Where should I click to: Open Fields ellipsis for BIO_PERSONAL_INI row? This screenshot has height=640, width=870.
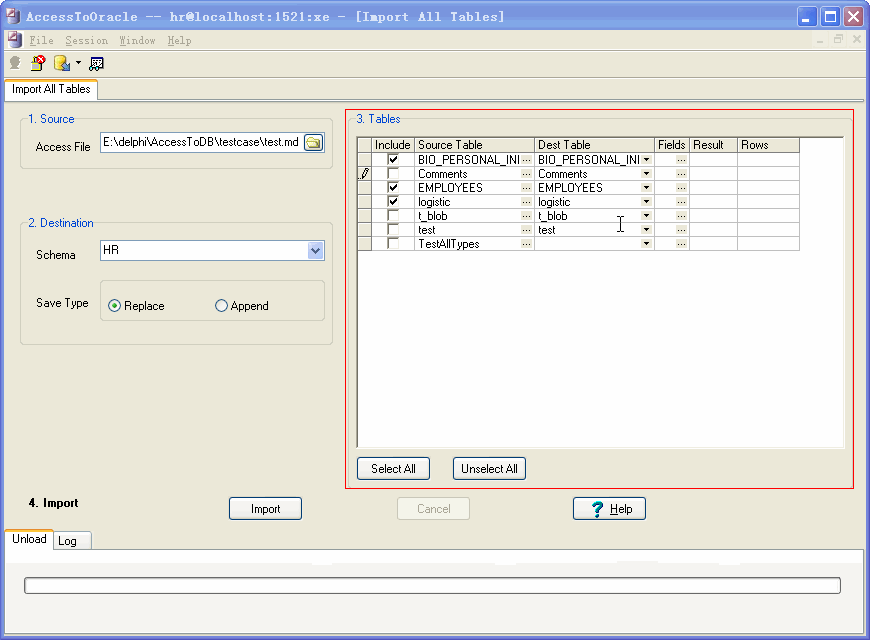pos(681,160)
